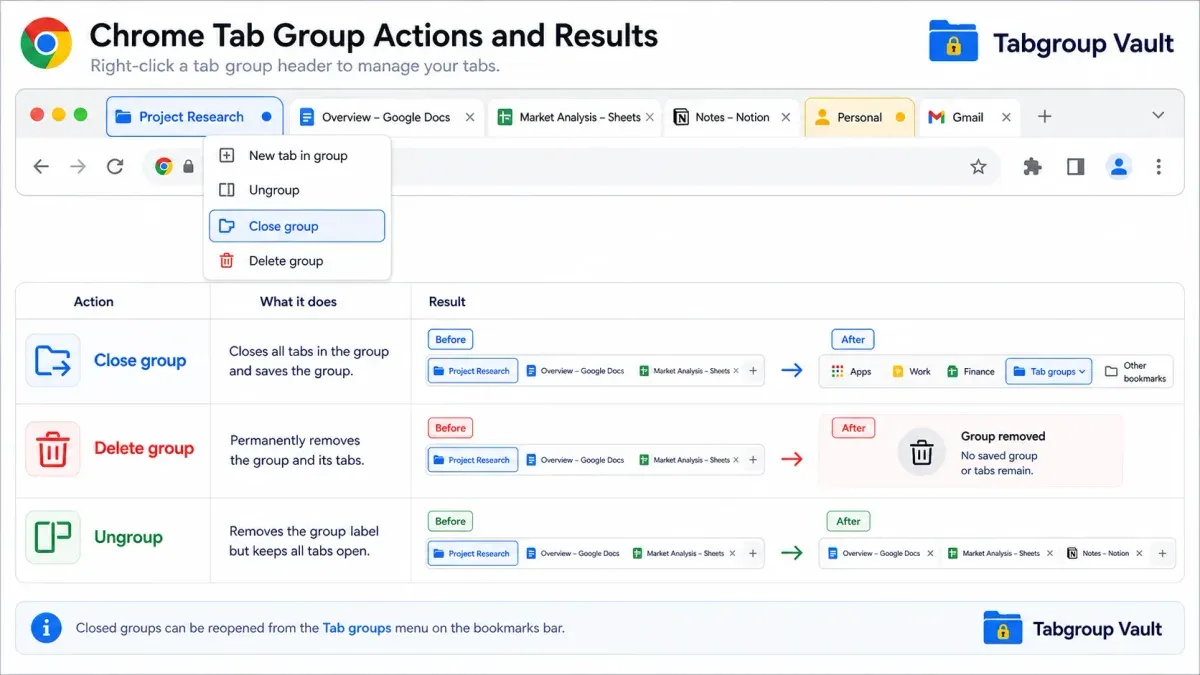
Task: Click the yellow dot on Personal group
Action: click(900, 117)
